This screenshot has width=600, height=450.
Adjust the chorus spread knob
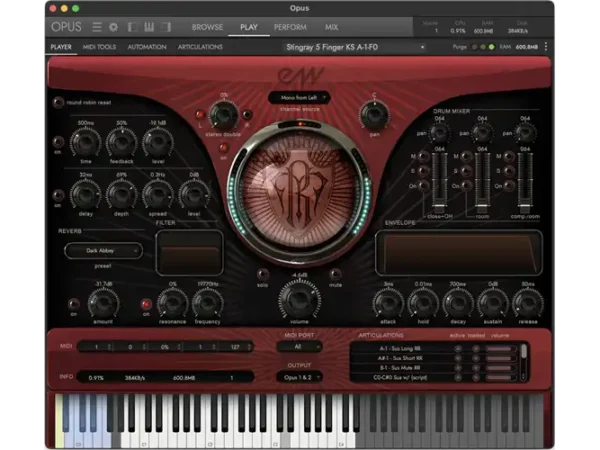(157, 194)
